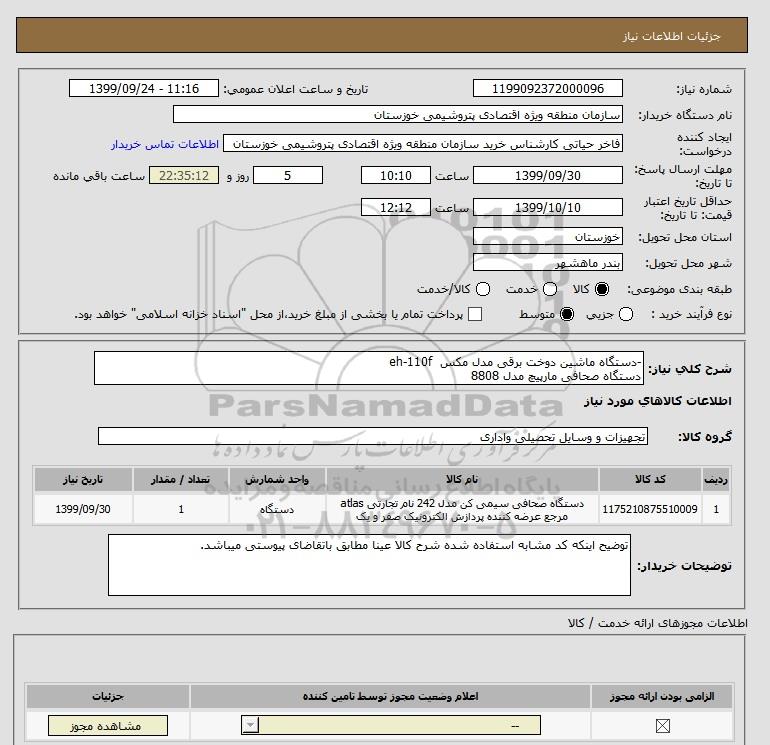Image resolution: width=770 pixels, height=745 pixels.
Task: Click the price validity date 1399/10/10 field
Action: pos(548,207)
